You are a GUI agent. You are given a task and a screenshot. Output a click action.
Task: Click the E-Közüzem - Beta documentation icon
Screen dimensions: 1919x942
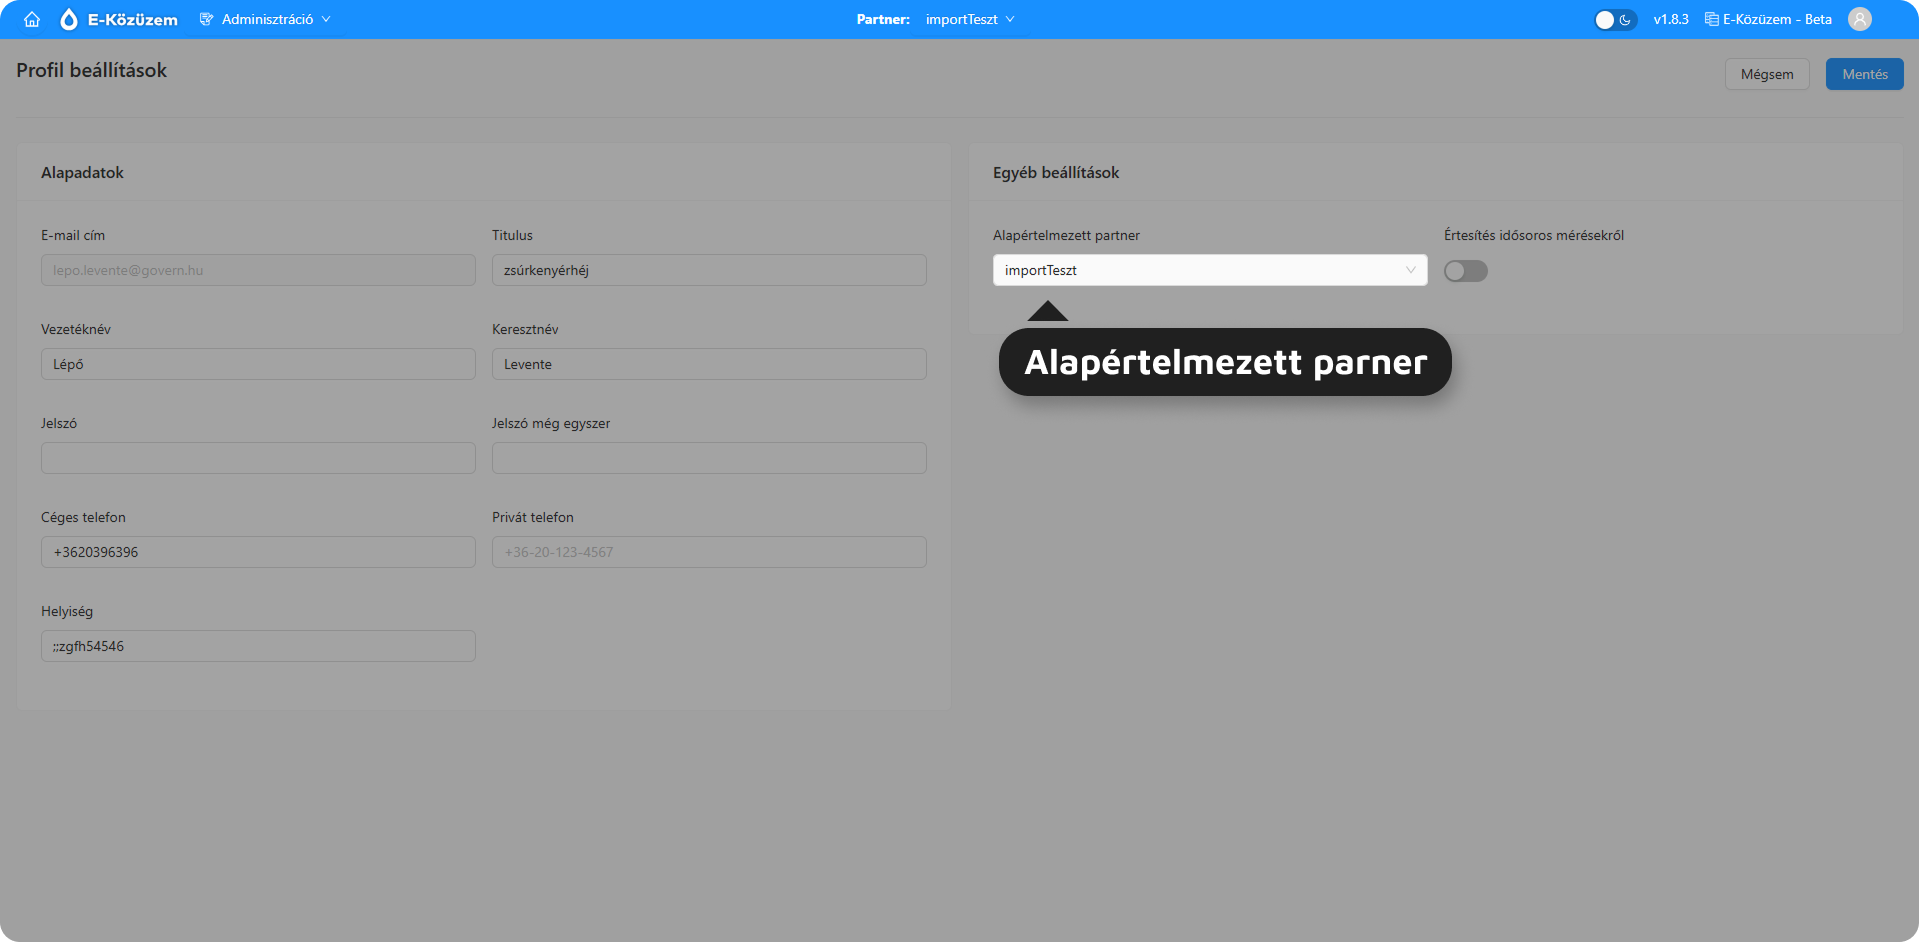[1711, 19]
